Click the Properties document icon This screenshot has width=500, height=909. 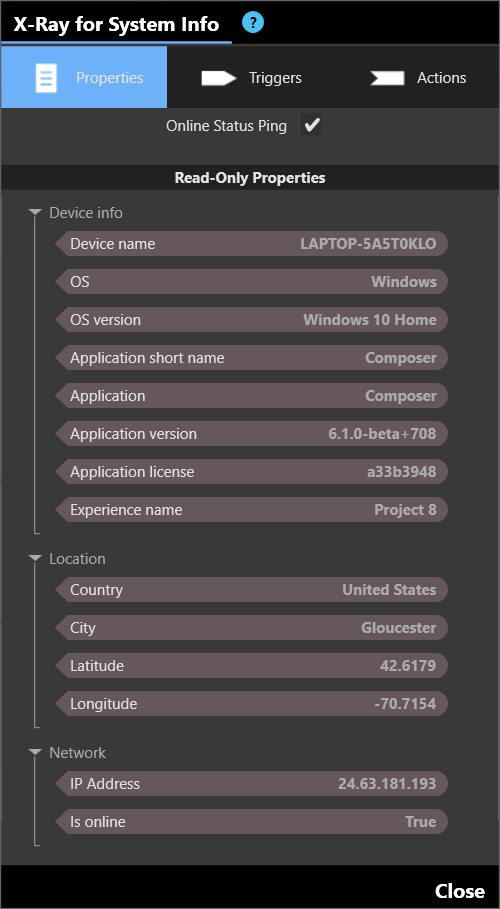pos(46,78)
